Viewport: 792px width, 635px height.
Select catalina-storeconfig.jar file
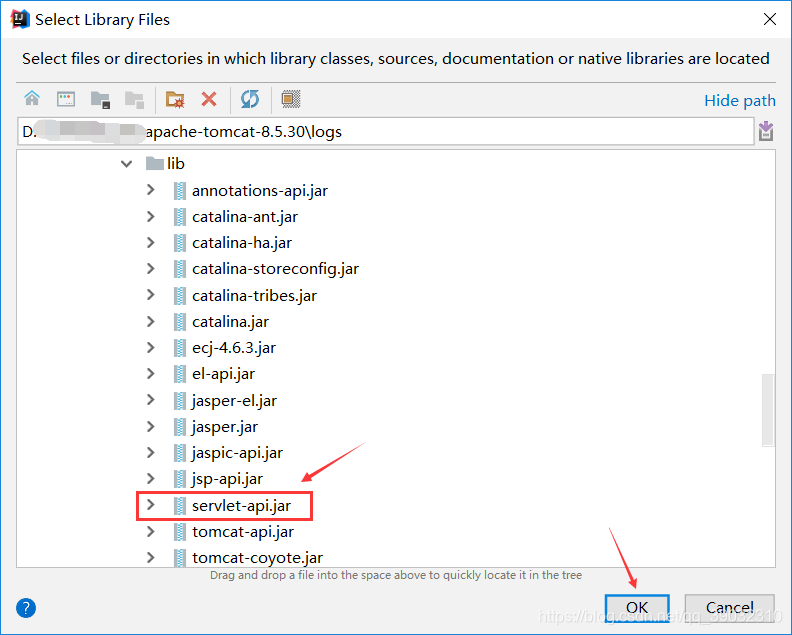266,269
